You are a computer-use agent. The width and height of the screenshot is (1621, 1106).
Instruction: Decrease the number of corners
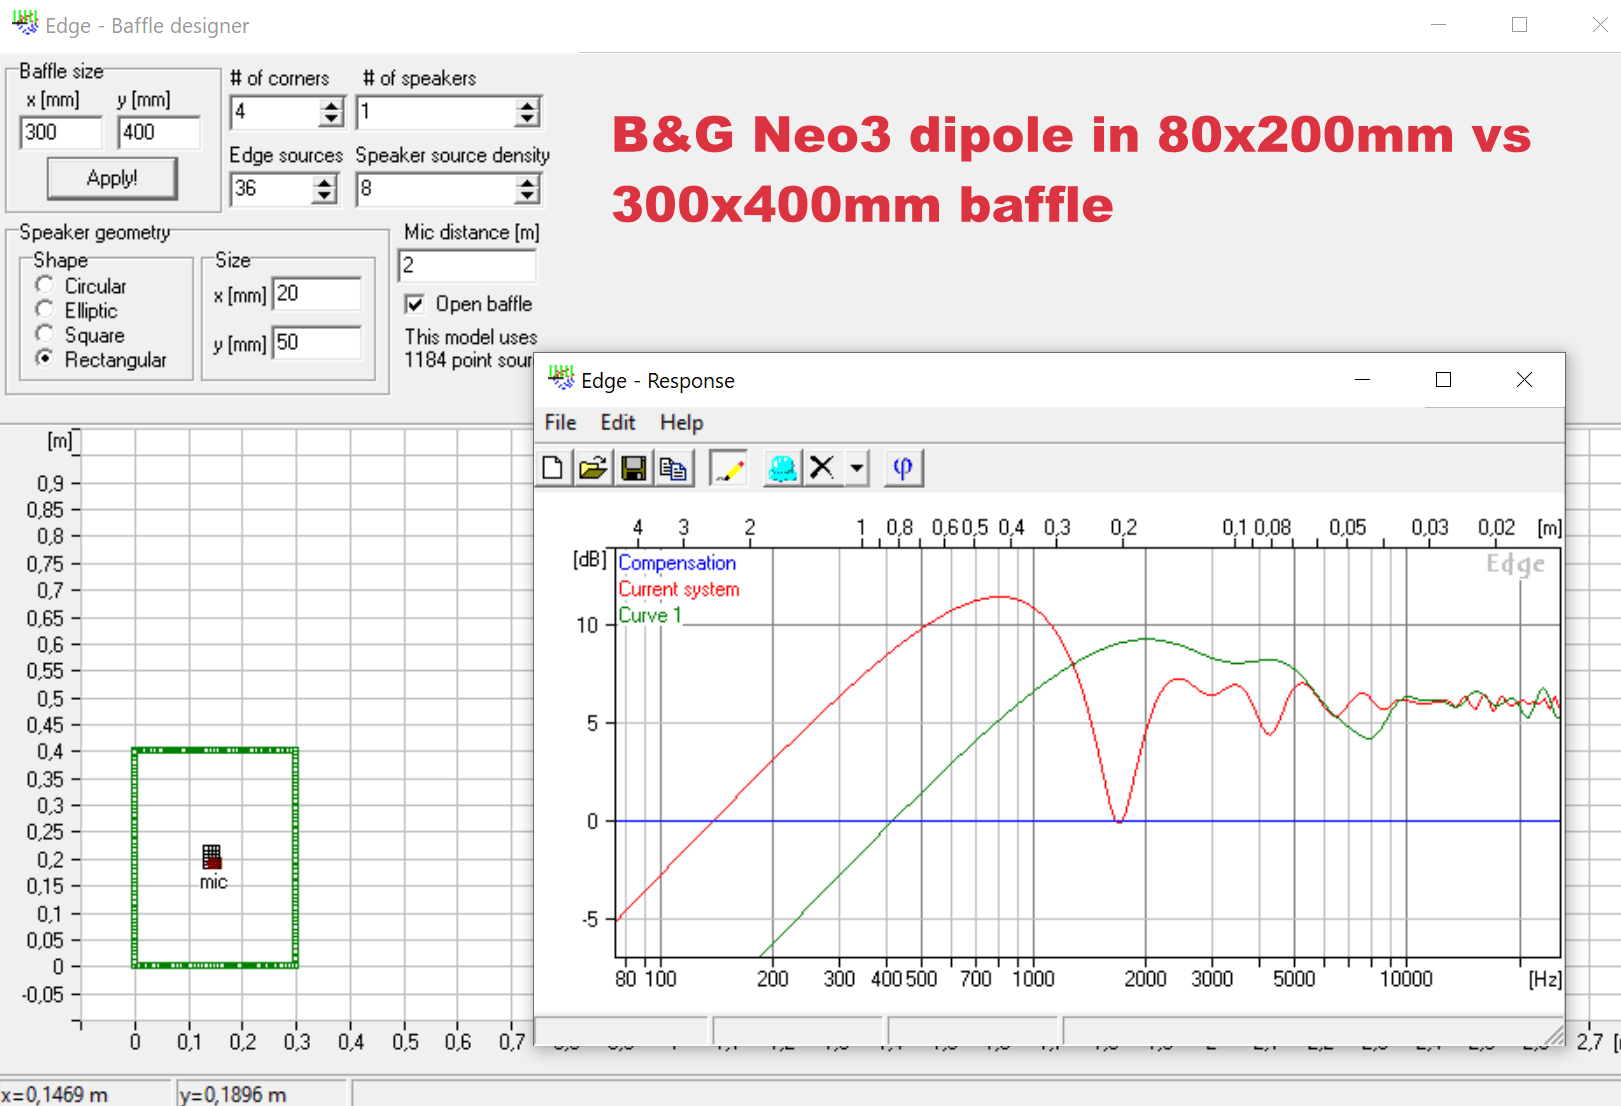tap(332, 119)
